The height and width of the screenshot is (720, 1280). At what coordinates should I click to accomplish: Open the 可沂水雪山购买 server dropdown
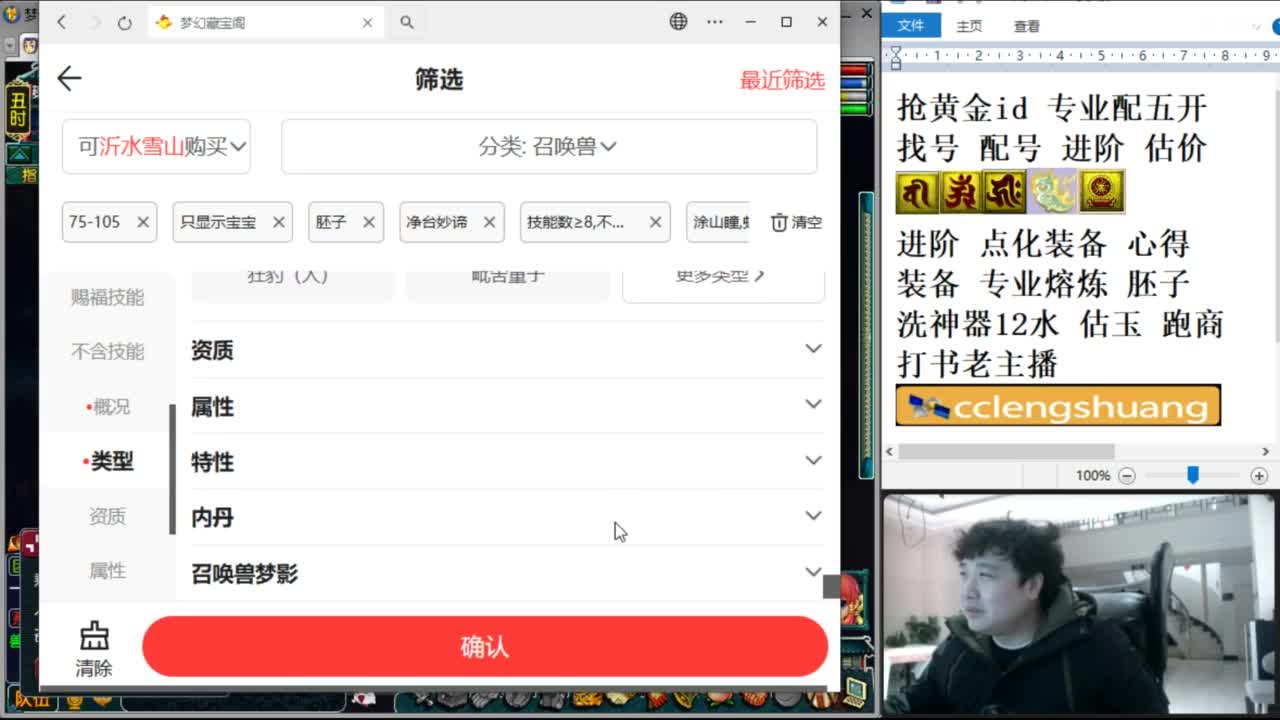pos(156,147)
